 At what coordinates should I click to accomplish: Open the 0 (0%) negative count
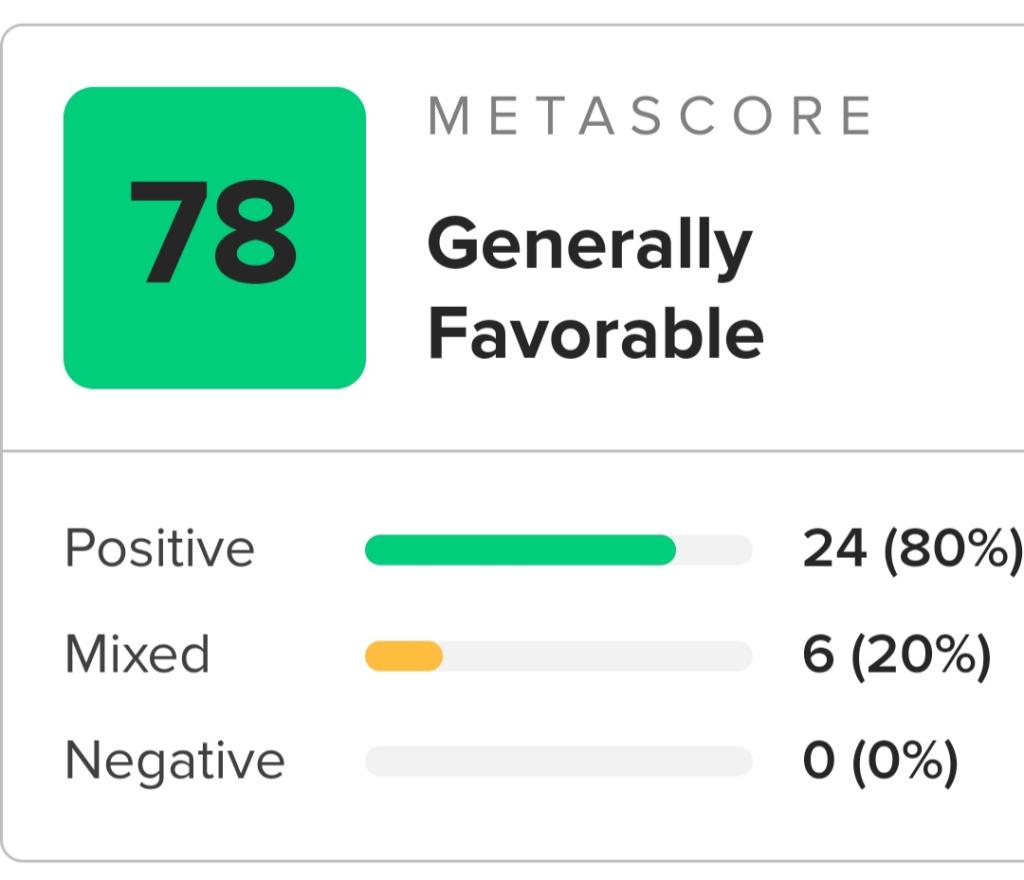(880, 761)
